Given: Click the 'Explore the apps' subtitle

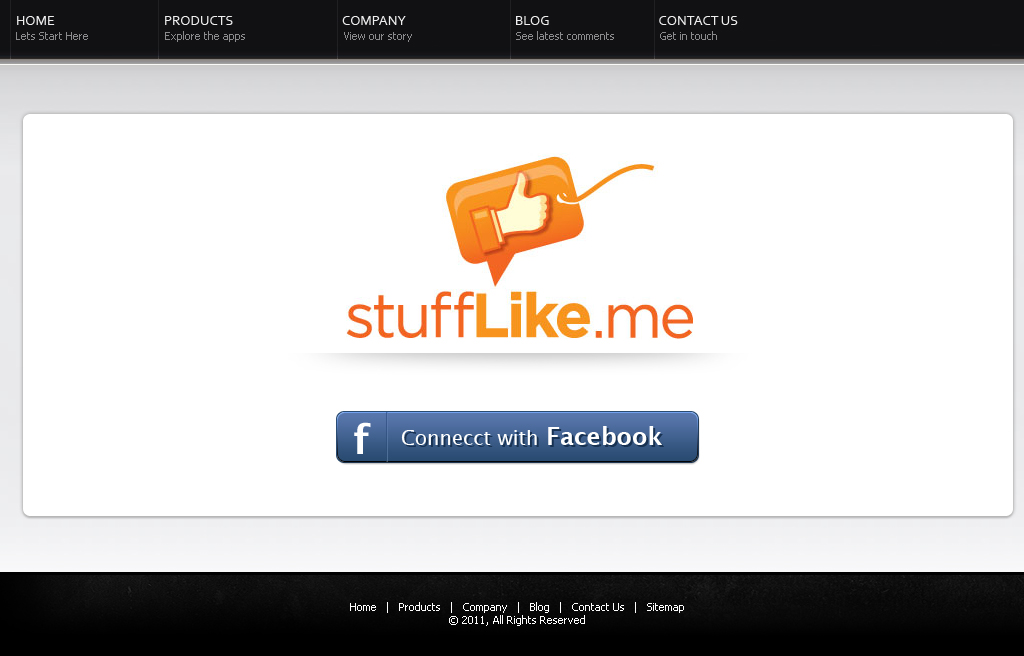Looking at the screenshot, I should point(204,36).
